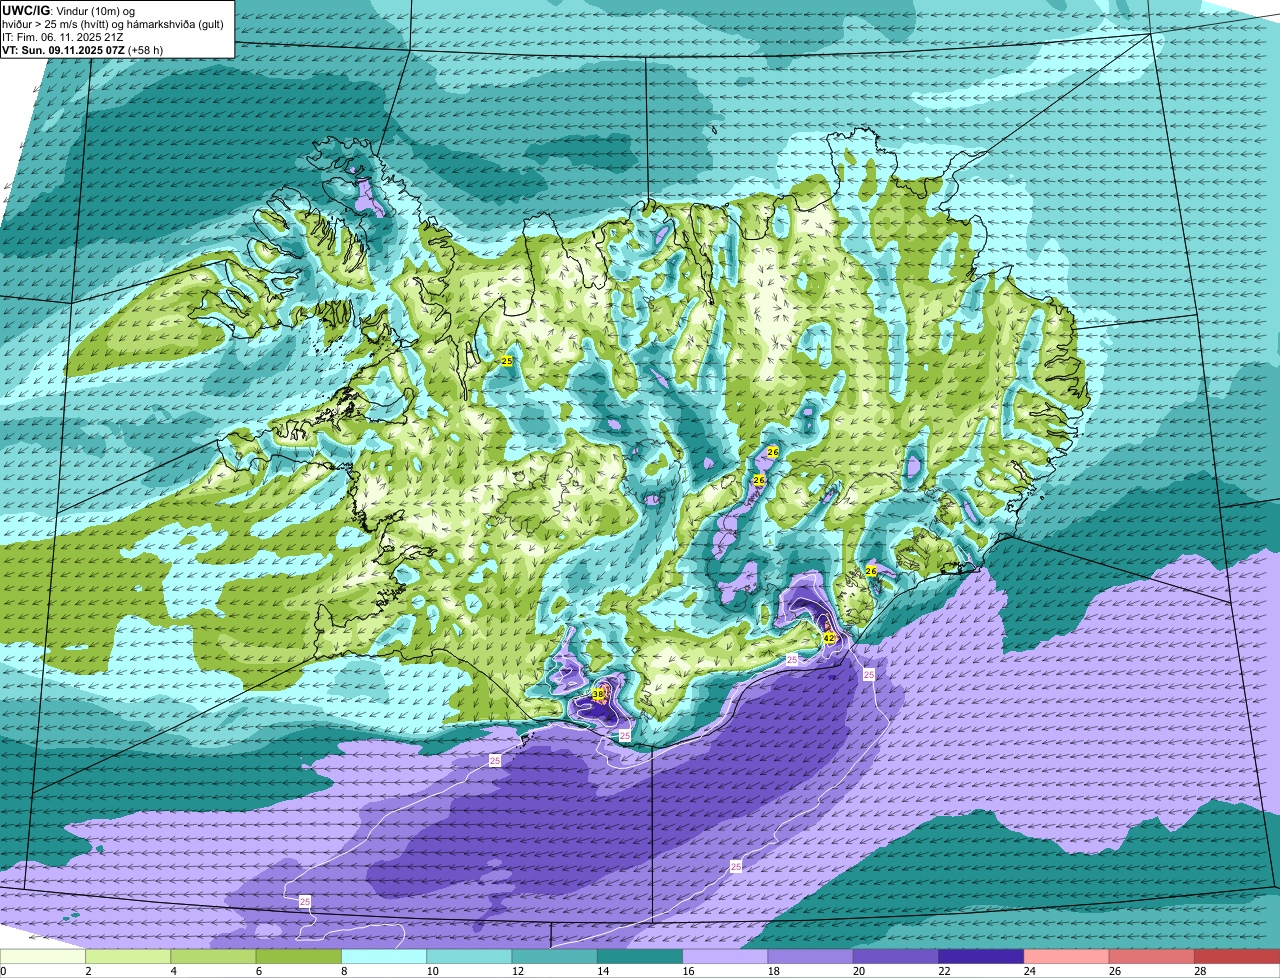Click the yellow 25 gust marker in northwest Iceland
This screenshot has width=1280, height=978.
pos(506,360)
